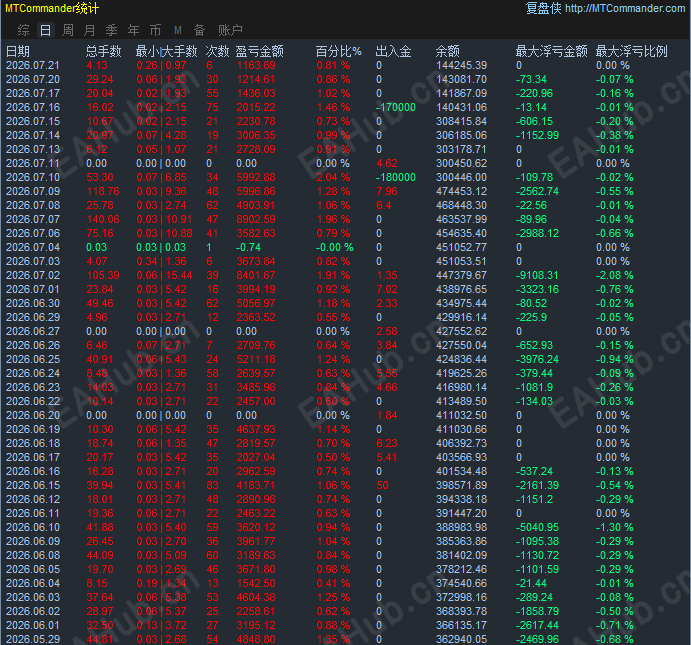Select balance value 362940.05
The image size is (691, 645).
(461, 639)
